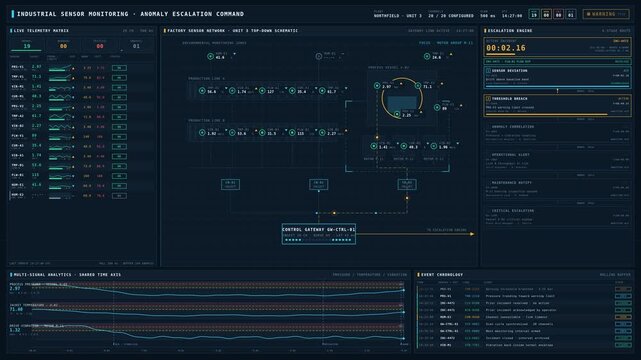Select the 1.74 vibration node on Production Line A
Viewport: 641px width, 360px height.
pos(232,91)
